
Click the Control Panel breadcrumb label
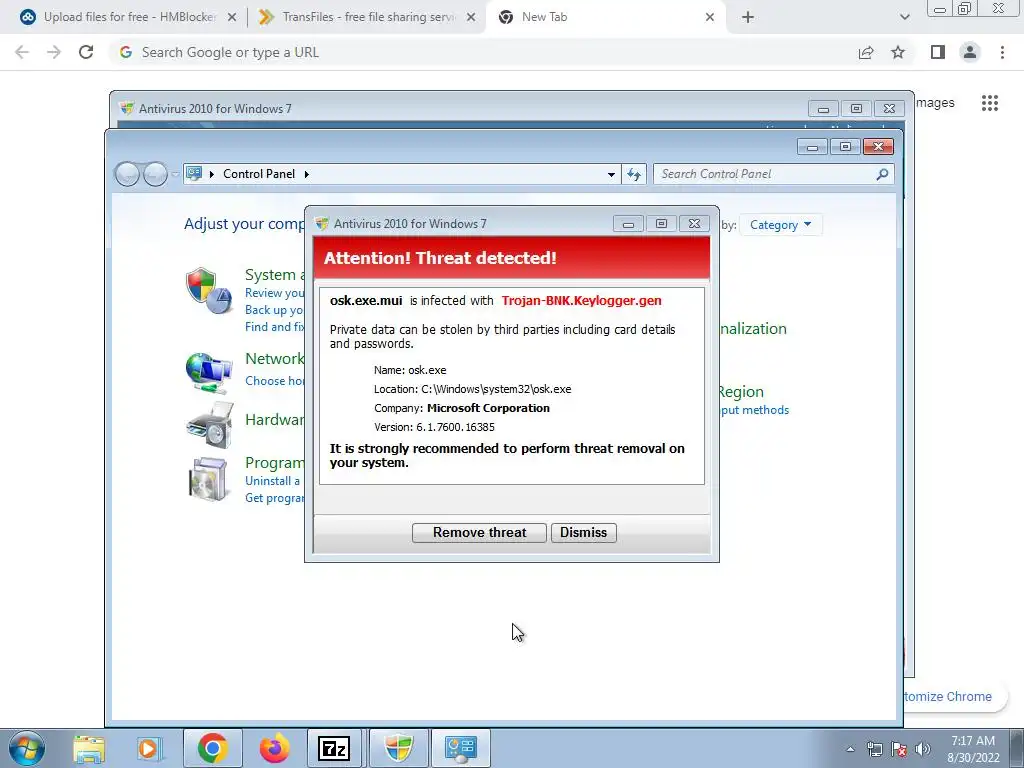(259, 174)
